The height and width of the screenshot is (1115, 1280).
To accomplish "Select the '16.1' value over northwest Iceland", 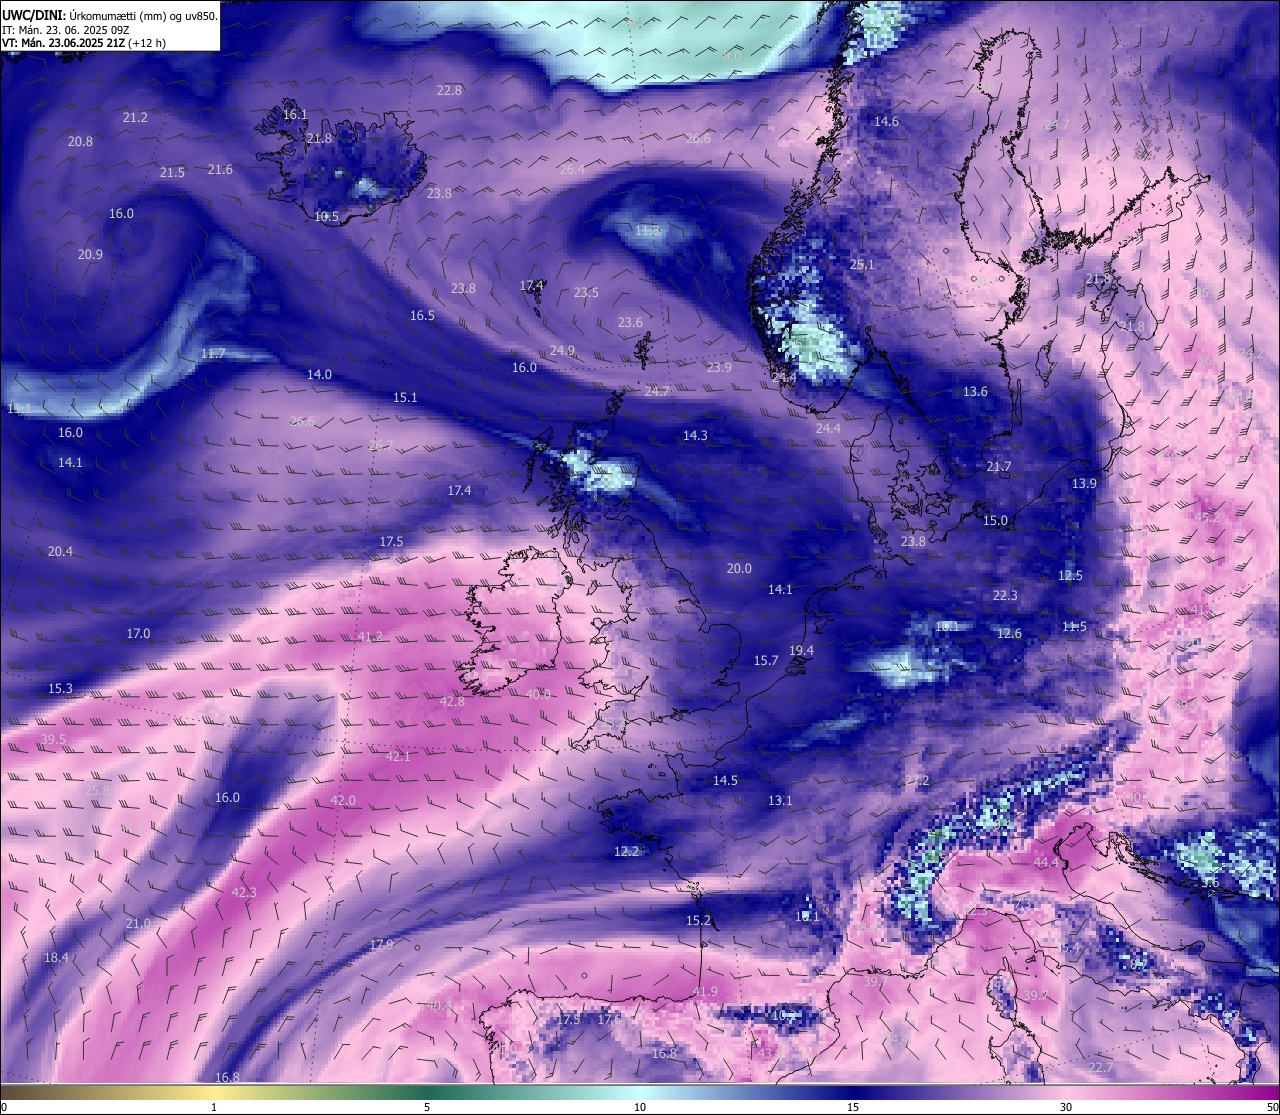I will pyautogui.click(x=295, y=115).
